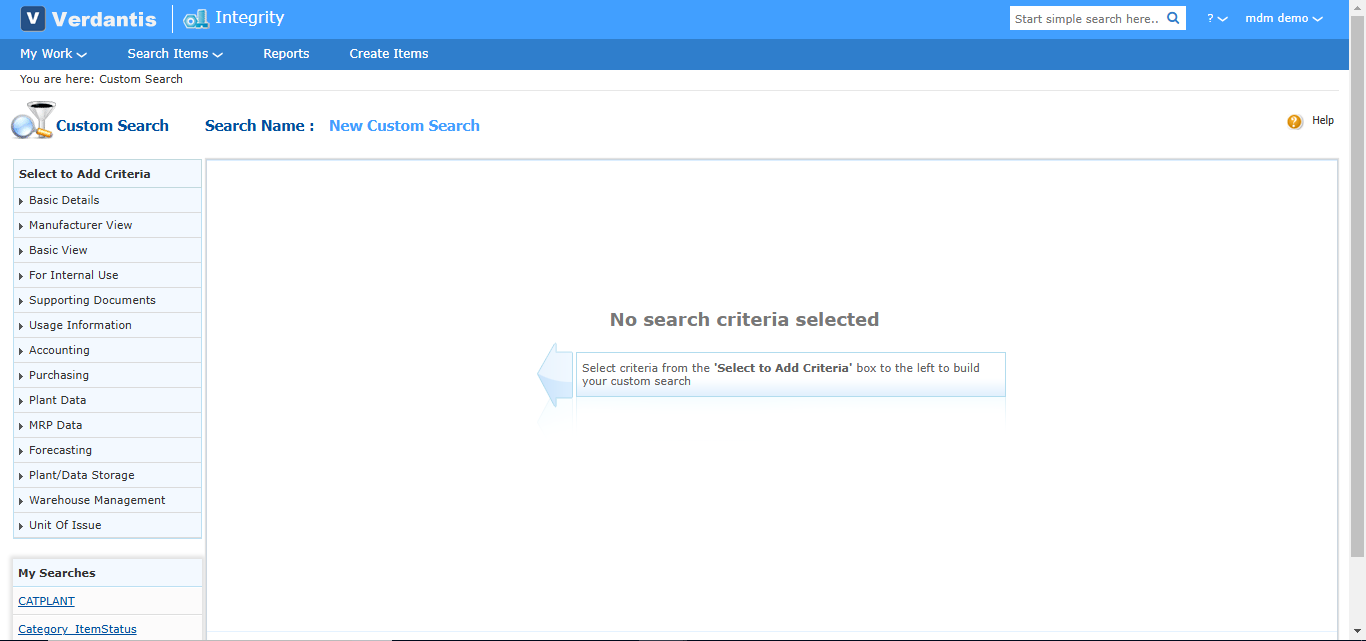Viewport: 1366px width, 641px height.
Task: Click into the simple search field
Action: coord(1086,19)
